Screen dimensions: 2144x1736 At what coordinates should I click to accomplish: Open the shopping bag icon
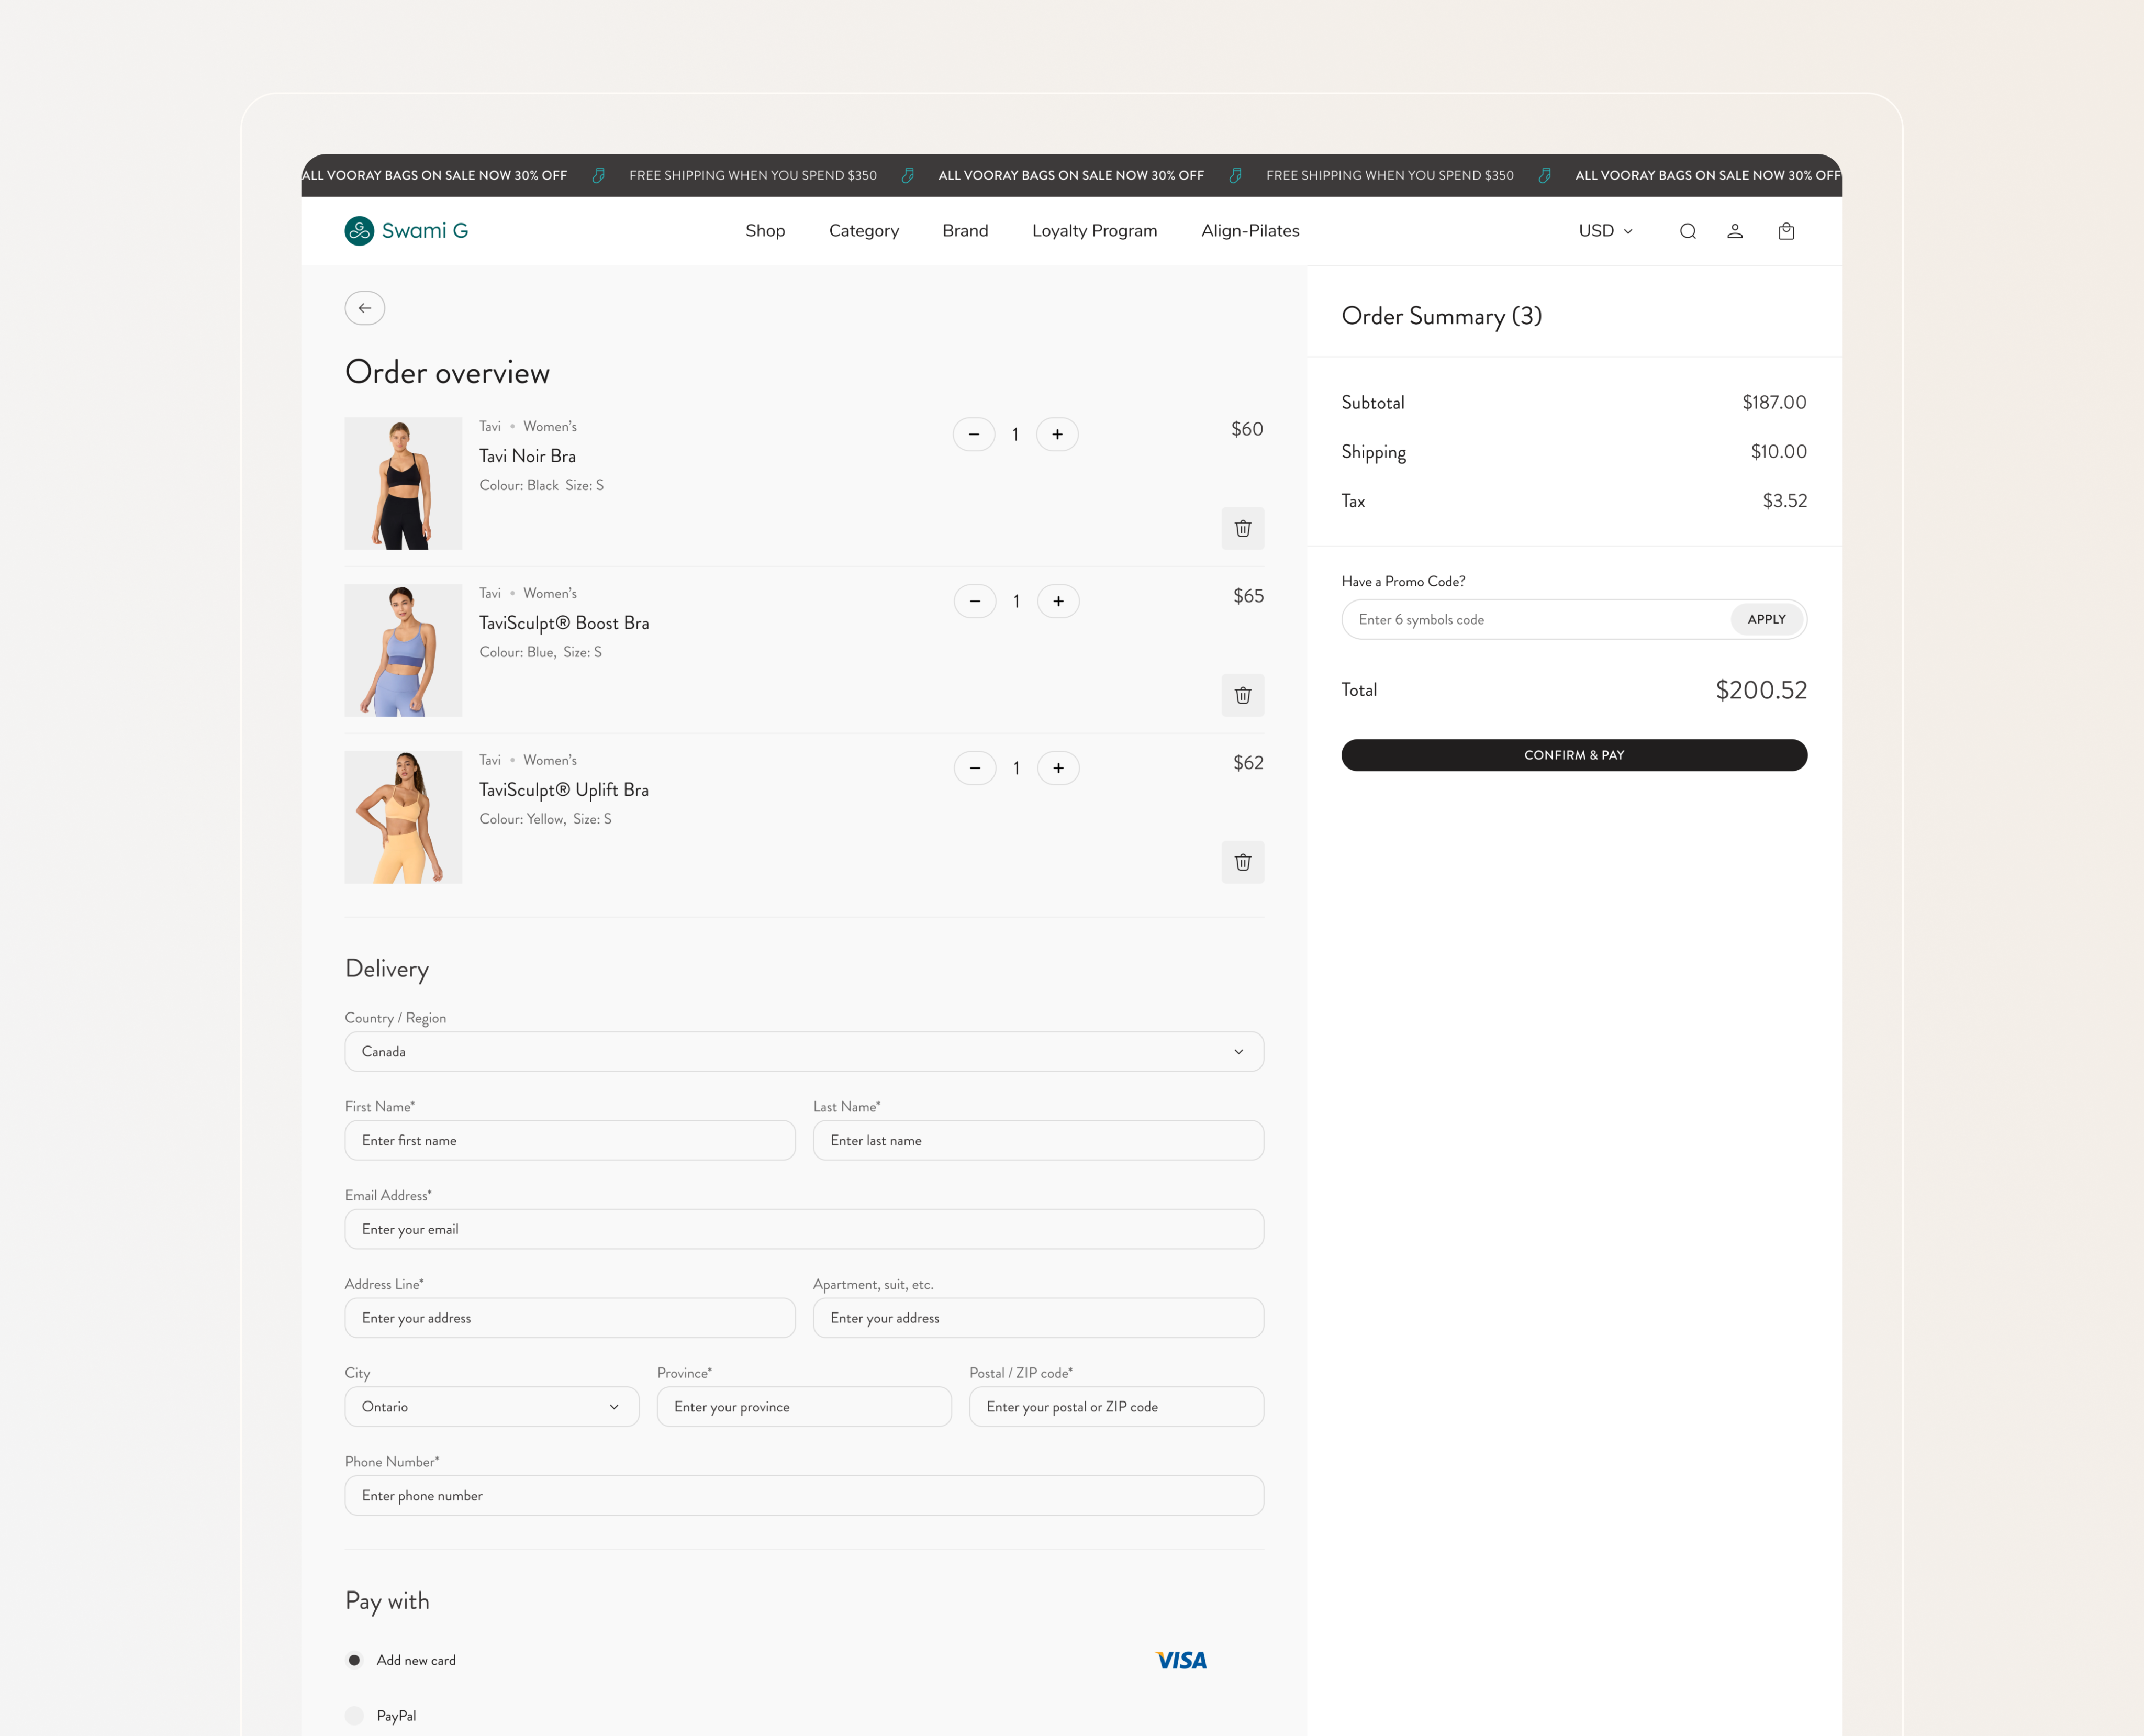tap(1786, 231)
